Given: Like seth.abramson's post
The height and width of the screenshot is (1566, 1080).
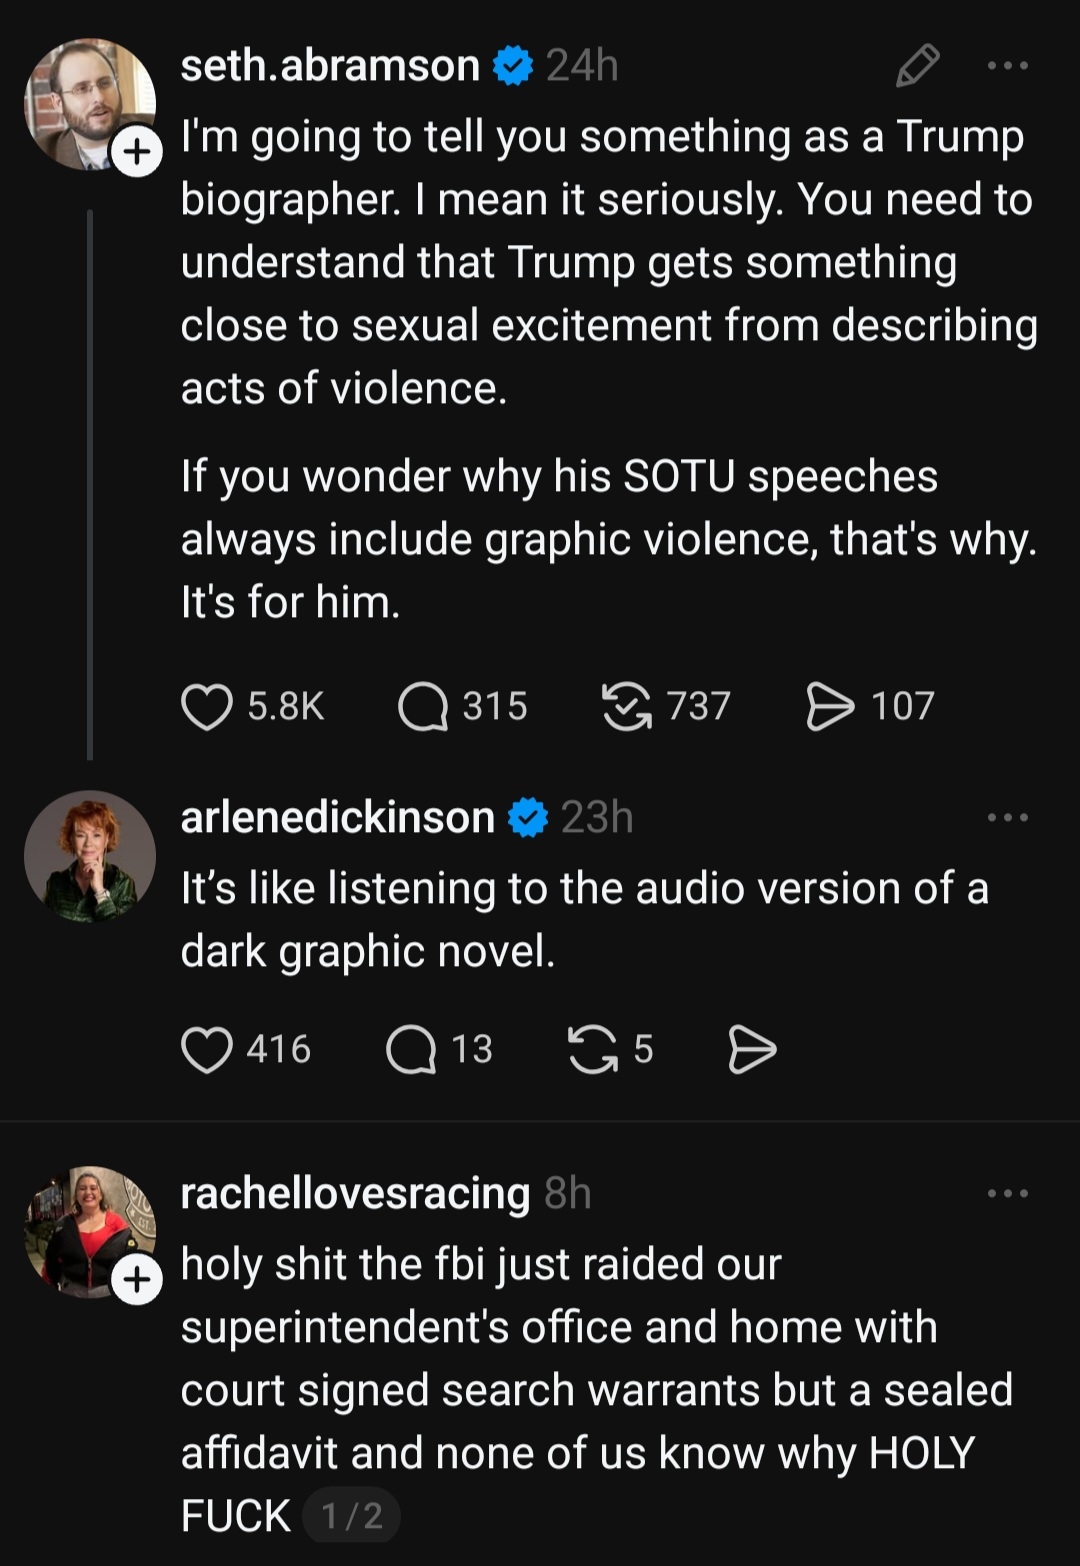Looking at the screenshot, I should click(206, 706).
